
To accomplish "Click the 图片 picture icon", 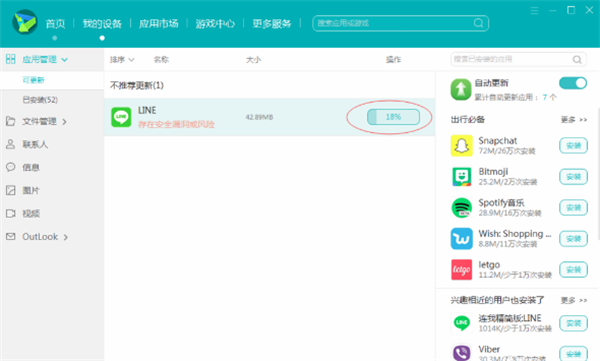I will [x=11, y=190].
